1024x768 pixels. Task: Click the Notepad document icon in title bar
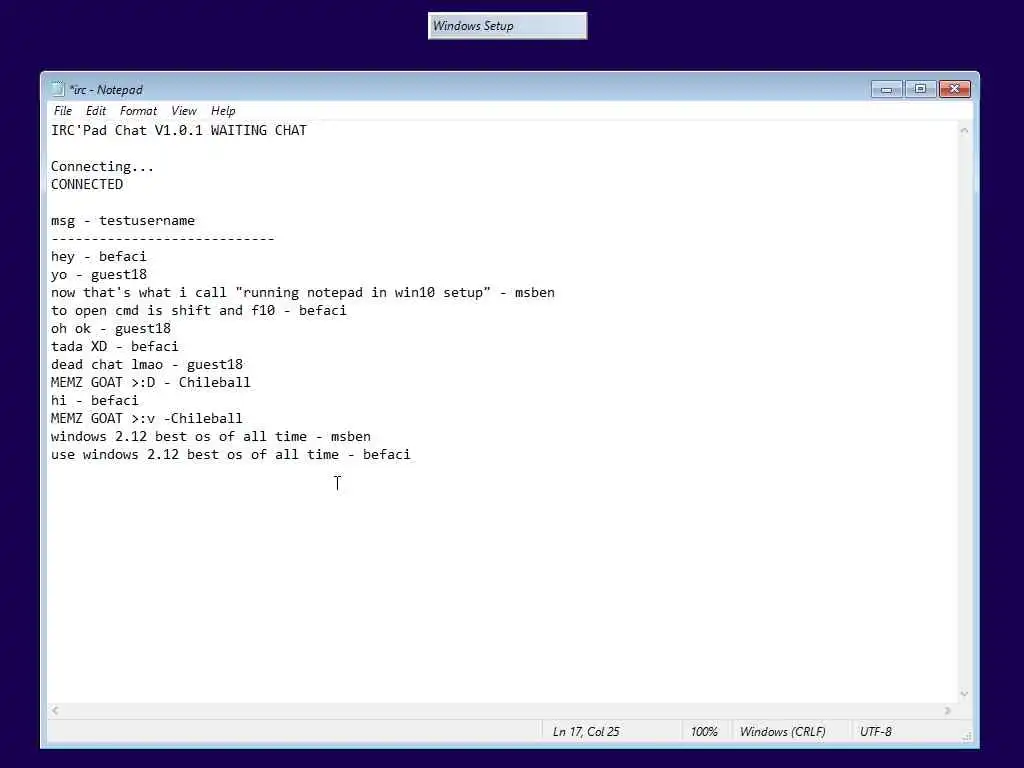tap(57, 89)
